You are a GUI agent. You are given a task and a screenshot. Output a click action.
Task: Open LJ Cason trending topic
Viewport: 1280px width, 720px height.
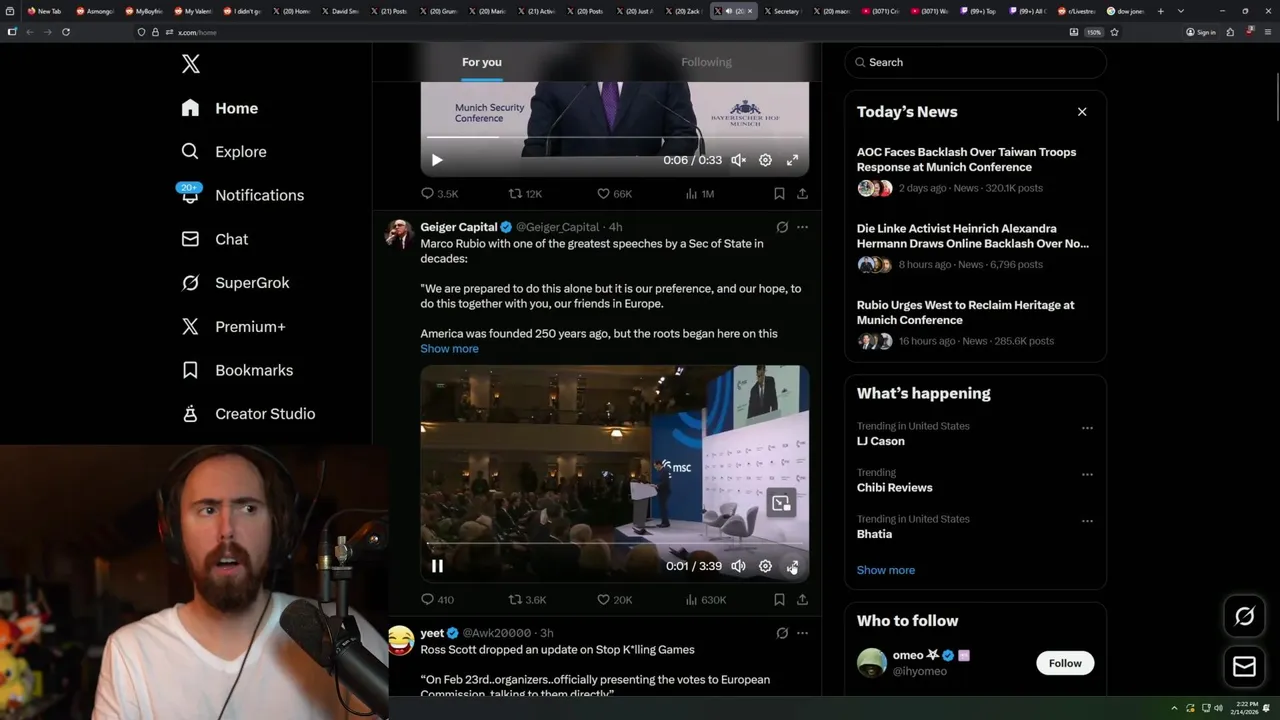(880, 441)
